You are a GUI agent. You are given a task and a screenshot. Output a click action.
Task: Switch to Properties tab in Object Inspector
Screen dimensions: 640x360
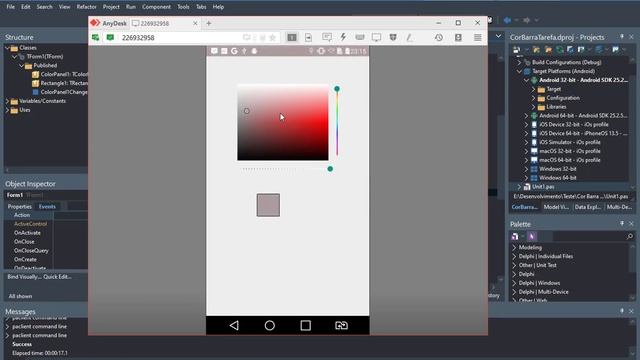(20, 207)
